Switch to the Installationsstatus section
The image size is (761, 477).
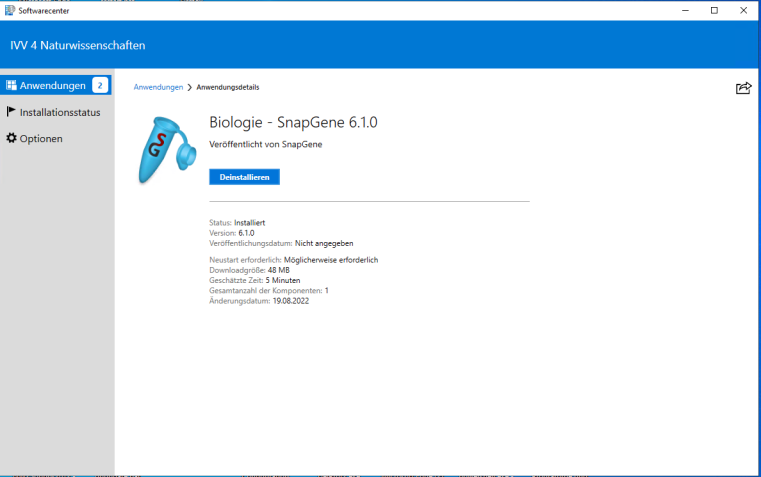pyautogui.click(x=60, y=112)
